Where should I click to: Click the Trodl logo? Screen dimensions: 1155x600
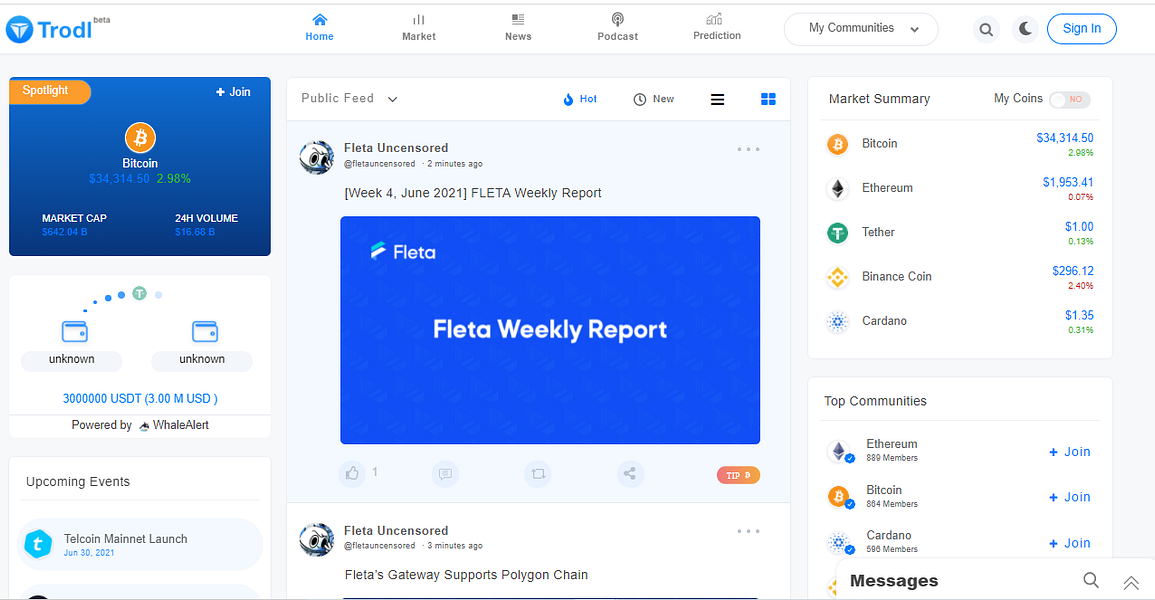pos(57,29)
